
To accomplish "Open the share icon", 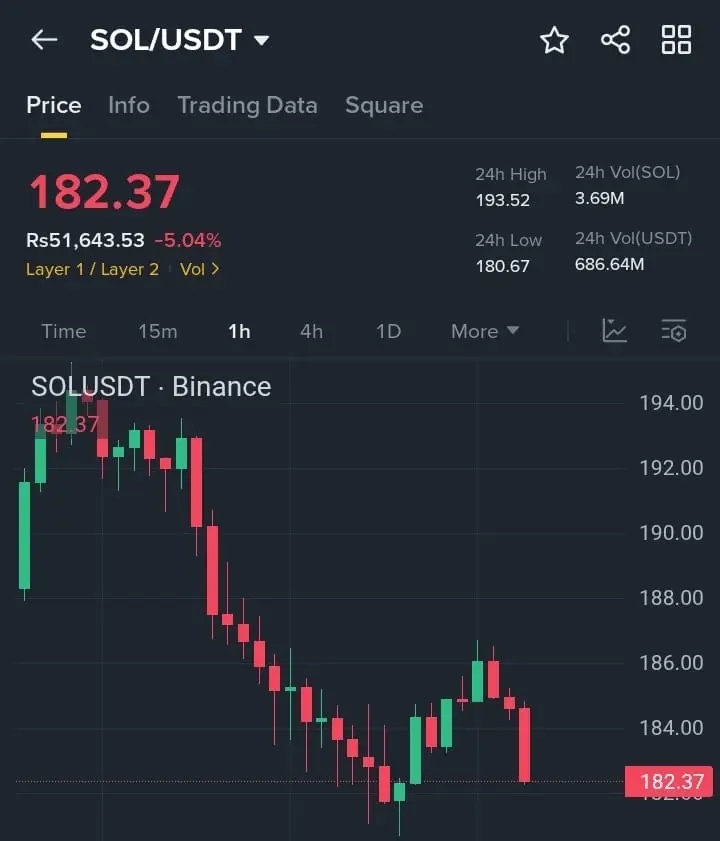I will click(x=615, y=40).
